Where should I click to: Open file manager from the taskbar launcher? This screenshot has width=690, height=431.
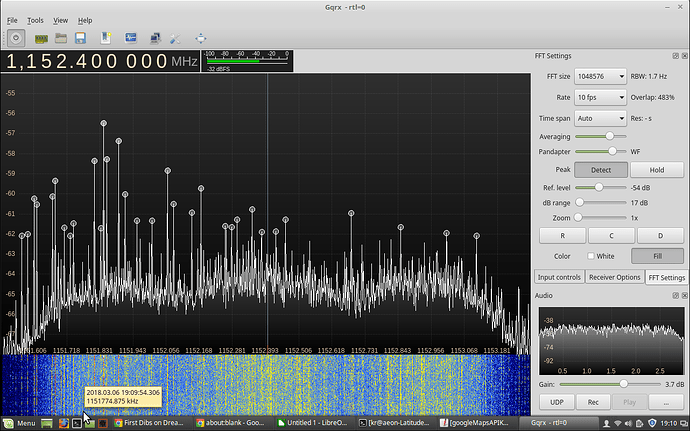point(90,424)
